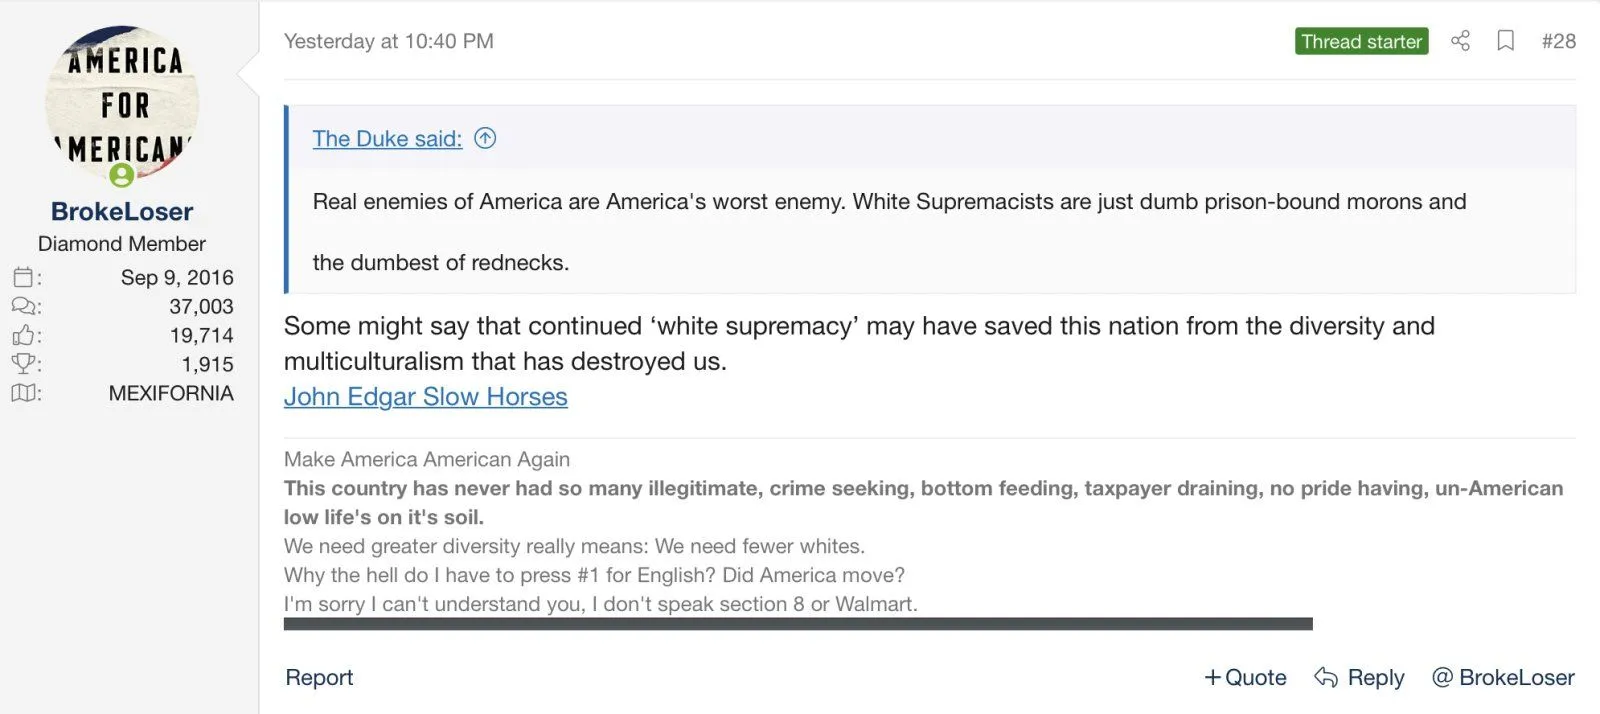Open BrokeLoser's avatar image

122,100
